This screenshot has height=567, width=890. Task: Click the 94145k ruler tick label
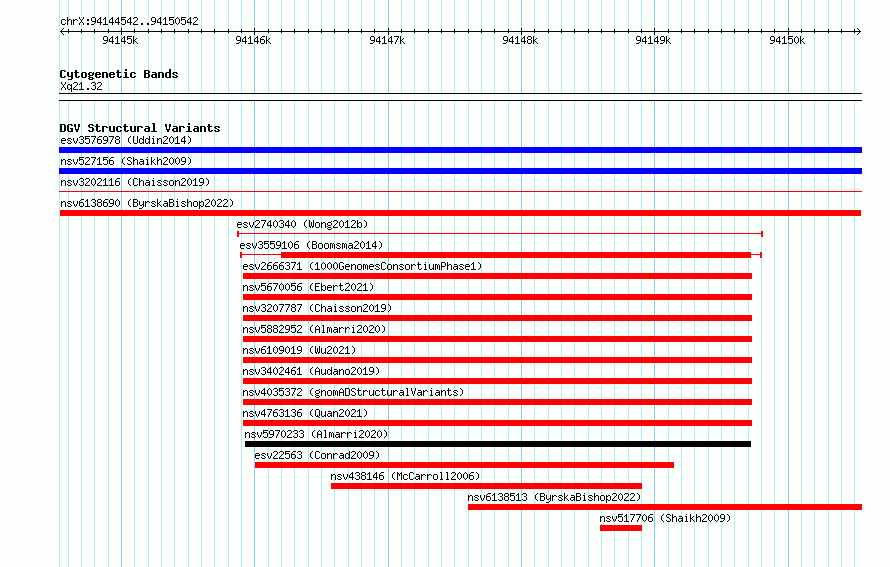tap(120, 40)
